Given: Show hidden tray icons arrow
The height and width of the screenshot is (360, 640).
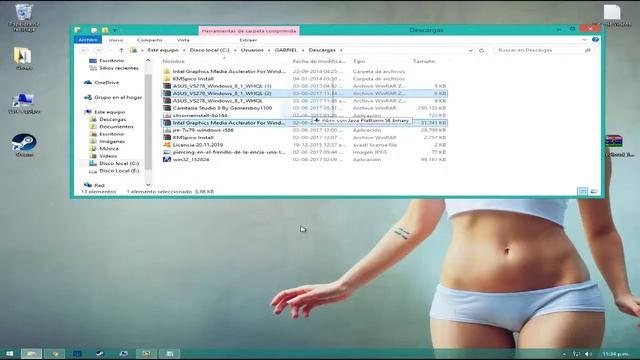Looking at the screenshot, I should tap(564, 354).
